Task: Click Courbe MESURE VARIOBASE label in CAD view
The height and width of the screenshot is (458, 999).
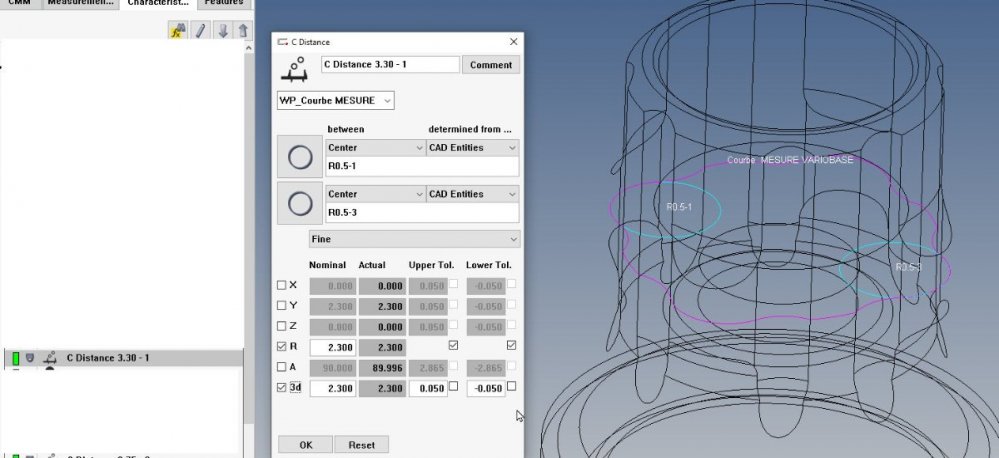Action: click(x=790, y=160)
